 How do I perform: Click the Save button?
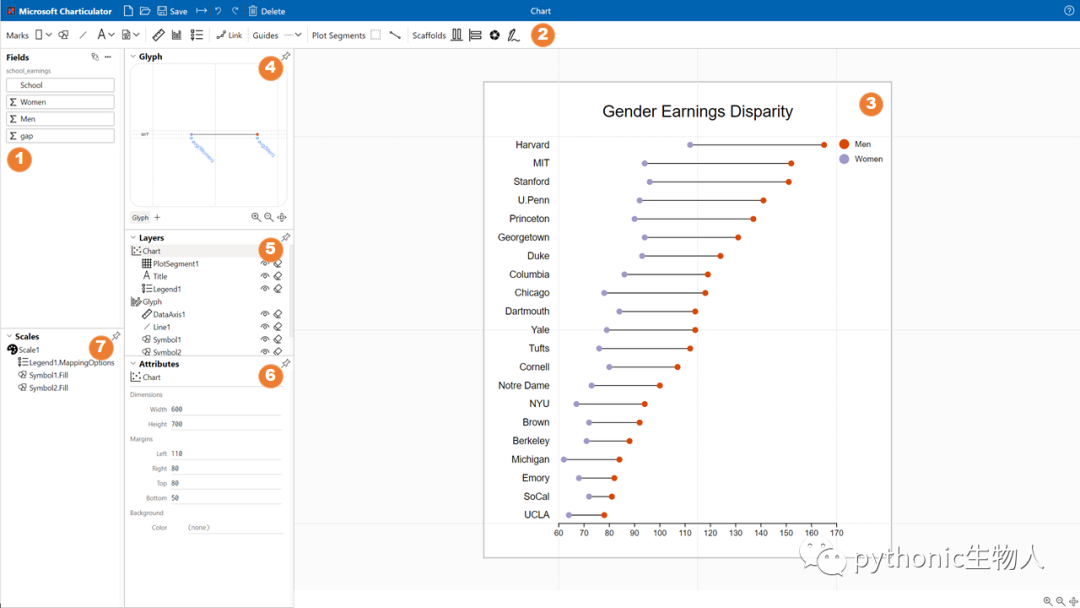172,11
